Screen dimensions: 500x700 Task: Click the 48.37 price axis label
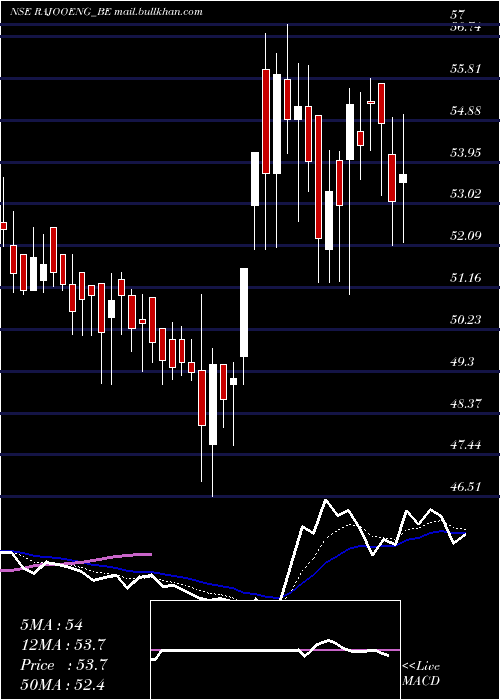click(x=465, y=403)
